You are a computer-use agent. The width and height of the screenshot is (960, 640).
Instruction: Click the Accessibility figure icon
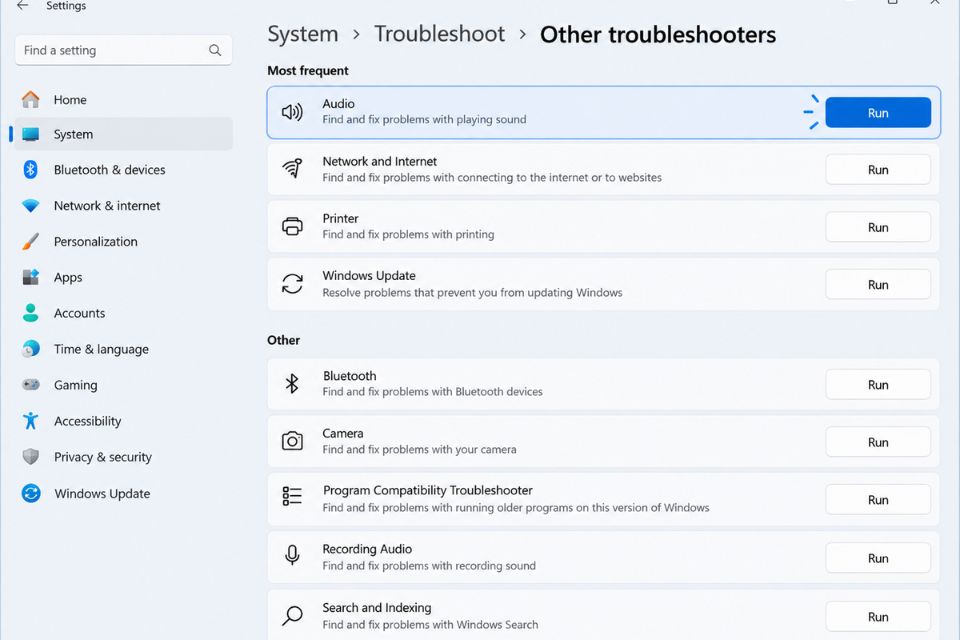pos(31,421)
